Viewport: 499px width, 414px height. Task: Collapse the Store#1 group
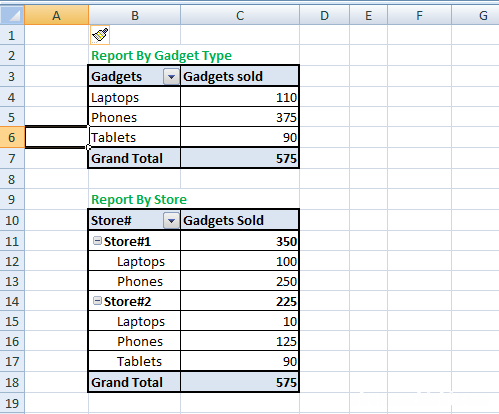point(97,241)
